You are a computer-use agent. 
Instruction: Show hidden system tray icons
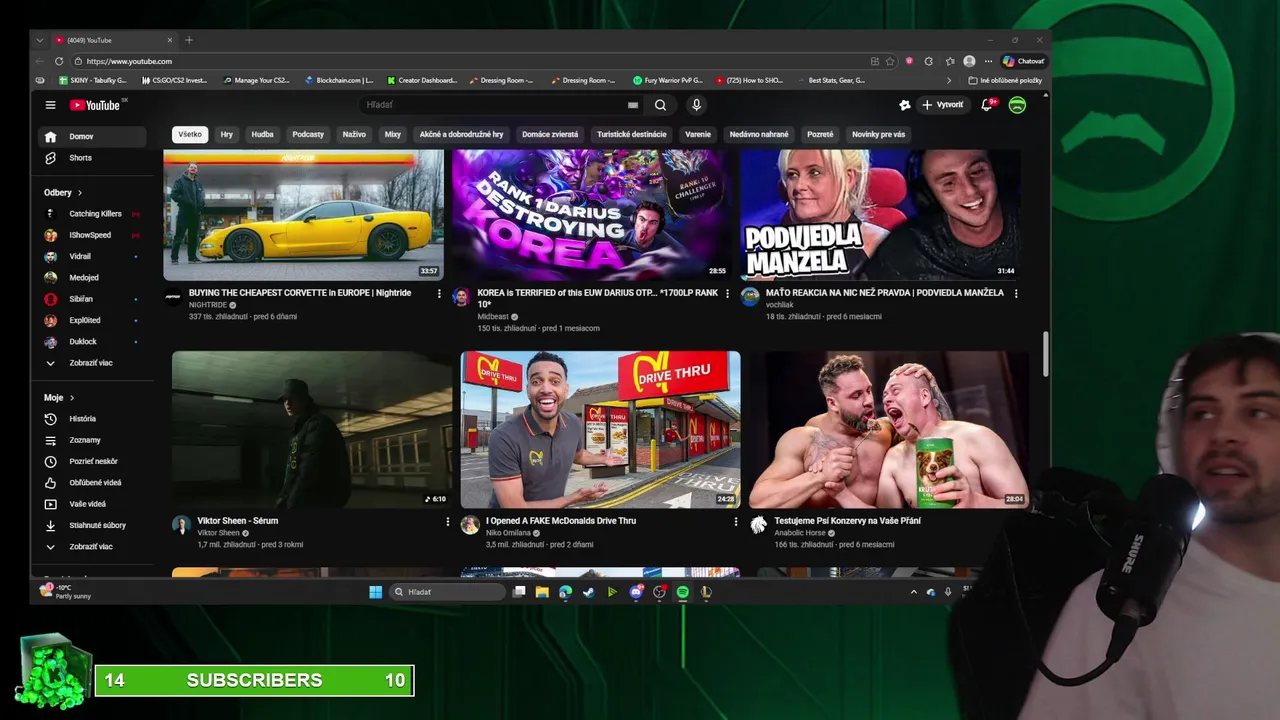pos(913,592)
